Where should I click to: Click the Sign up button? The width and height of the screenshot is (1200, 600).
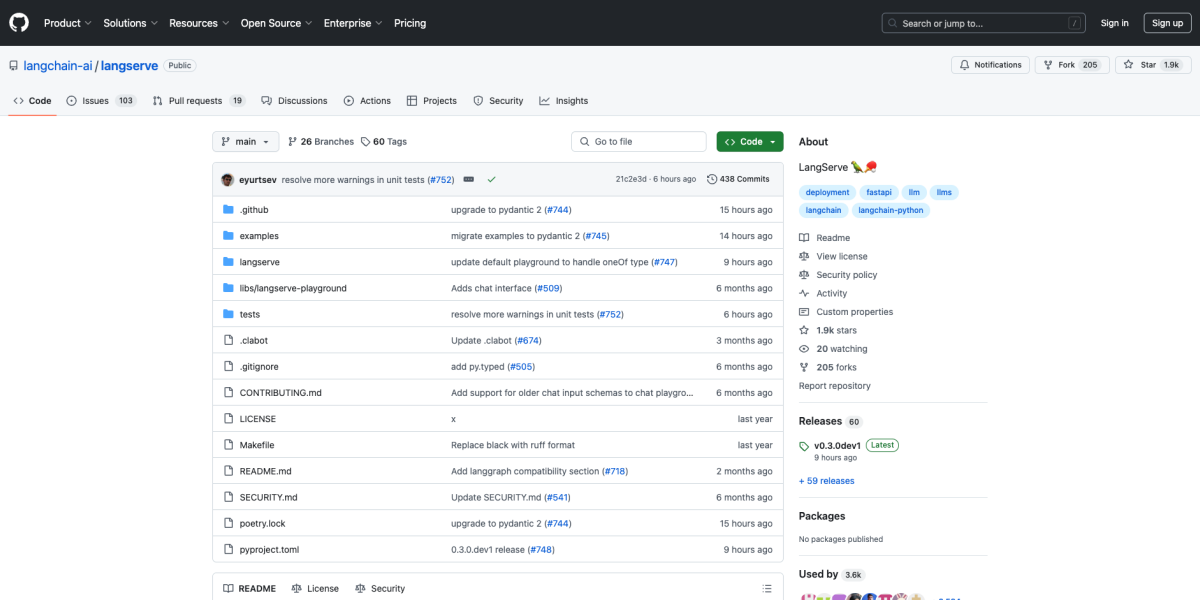coord(1167,23)
